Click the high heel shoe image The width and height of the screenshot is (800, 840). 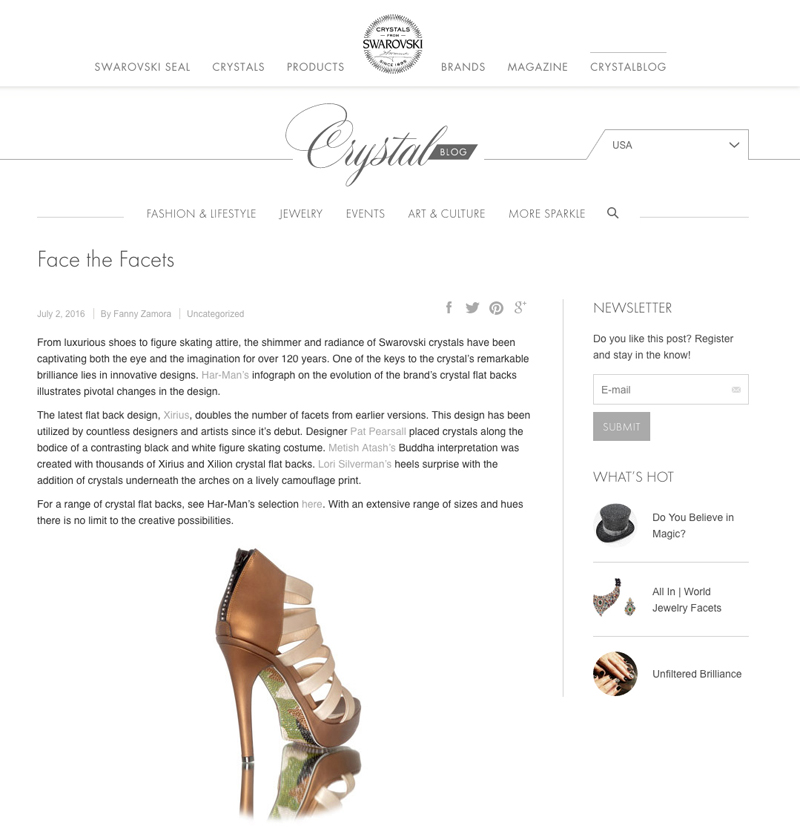tap(289, 683)
